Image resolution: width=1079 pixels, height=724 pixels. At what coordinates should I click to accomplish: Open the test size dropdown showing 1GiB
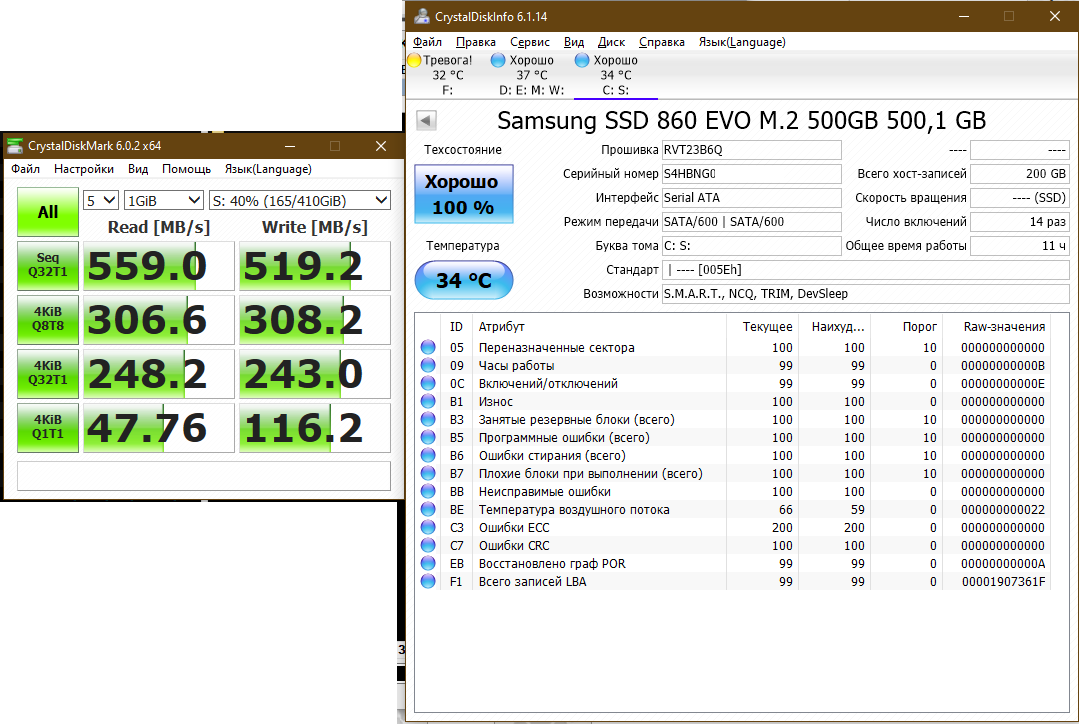[x=164, y=200]
